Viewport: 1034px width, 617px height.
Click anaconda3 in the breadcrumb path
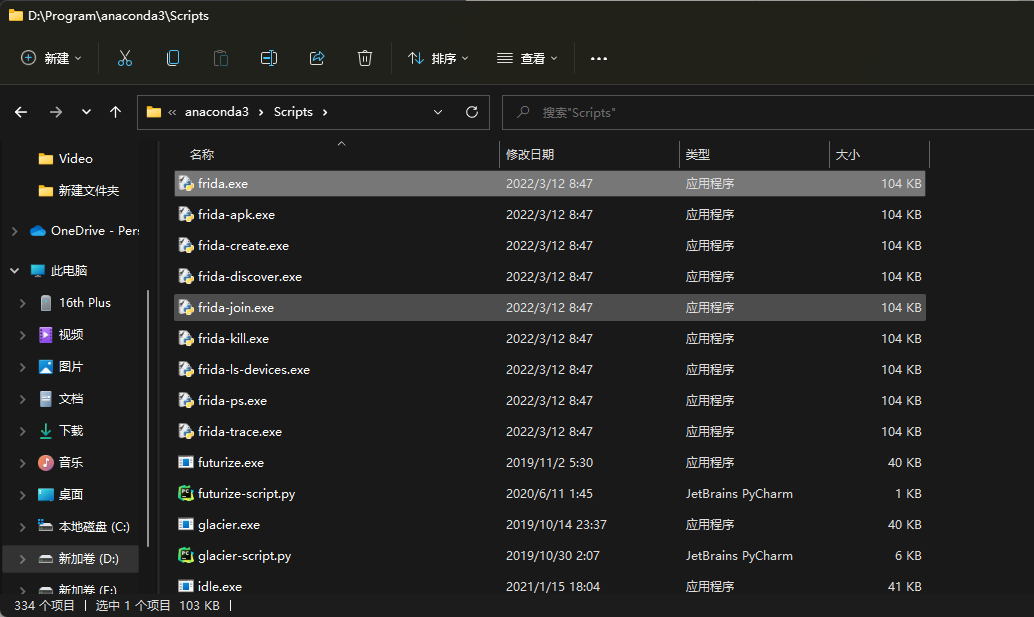pos(216,112)
